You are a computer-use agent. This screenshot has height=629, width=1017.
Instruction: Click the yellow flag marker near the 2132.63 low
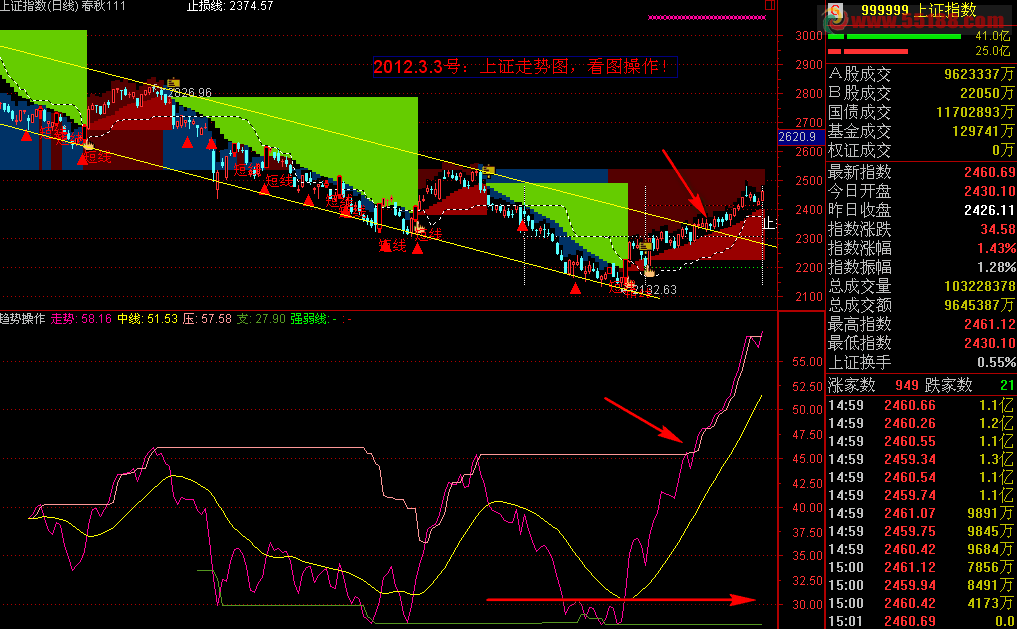point(645,246)
